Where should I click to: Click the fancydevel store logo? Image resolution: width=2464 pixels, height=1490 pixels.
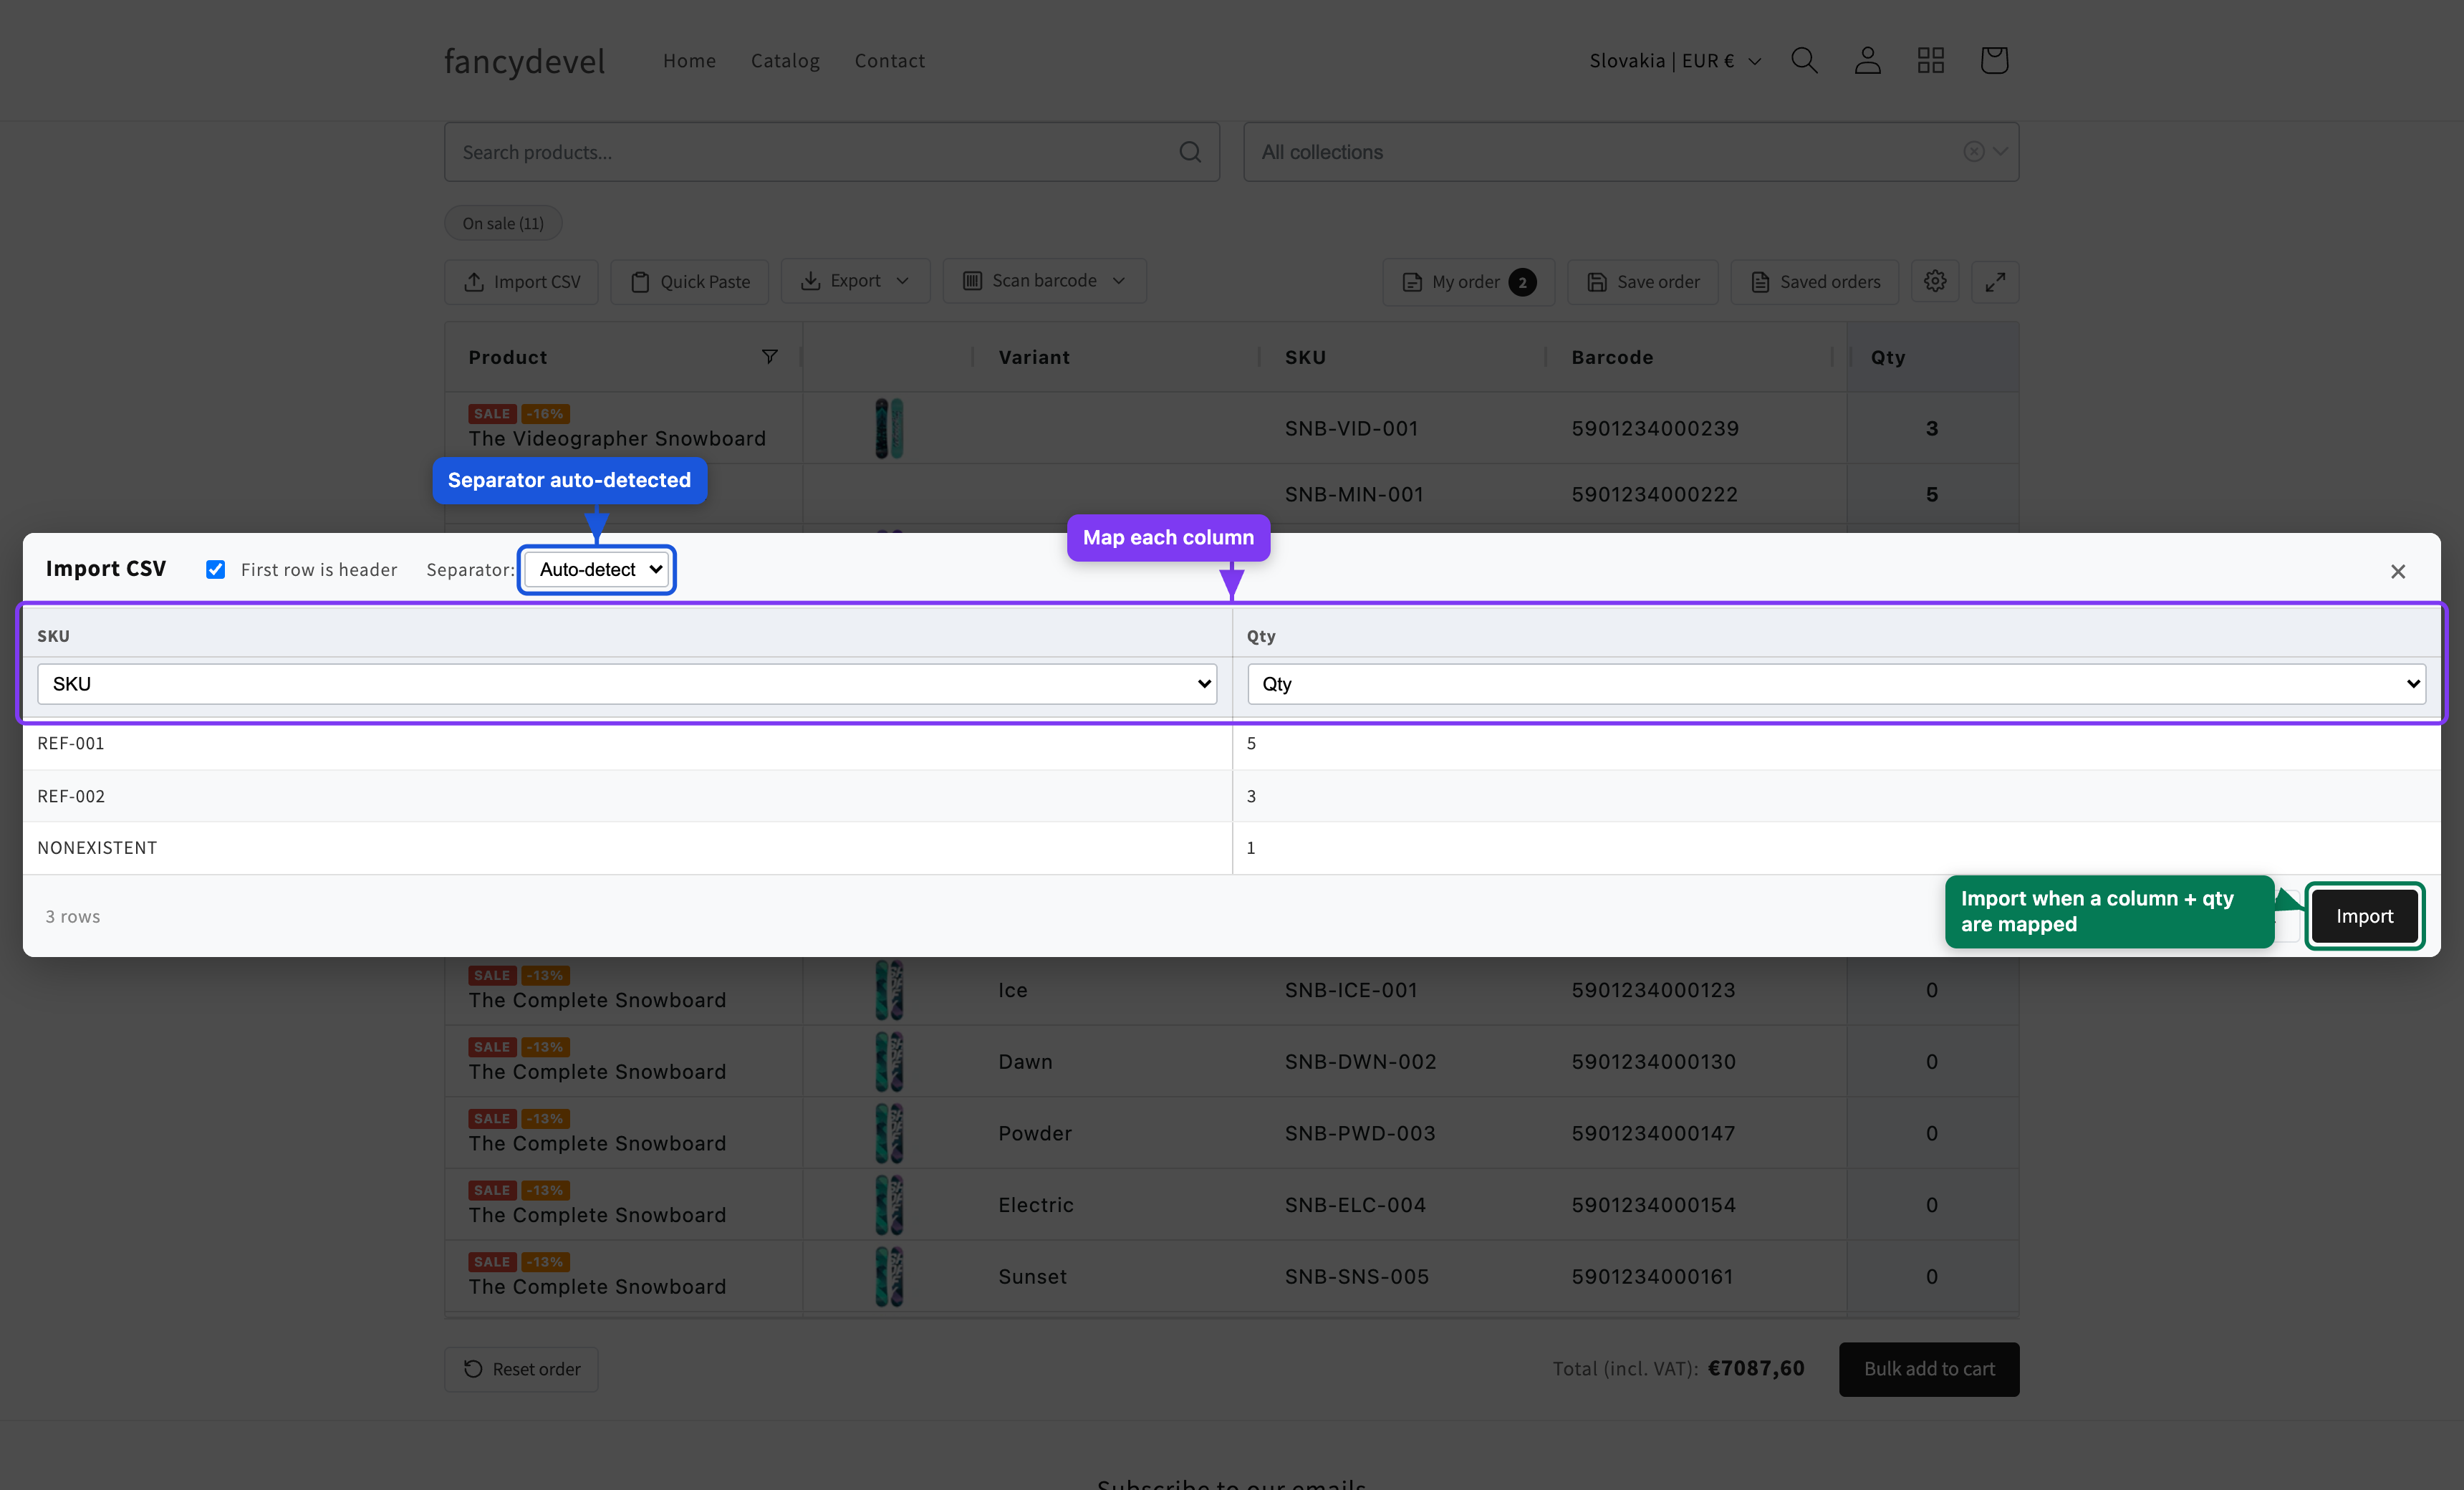click(524, 61)
